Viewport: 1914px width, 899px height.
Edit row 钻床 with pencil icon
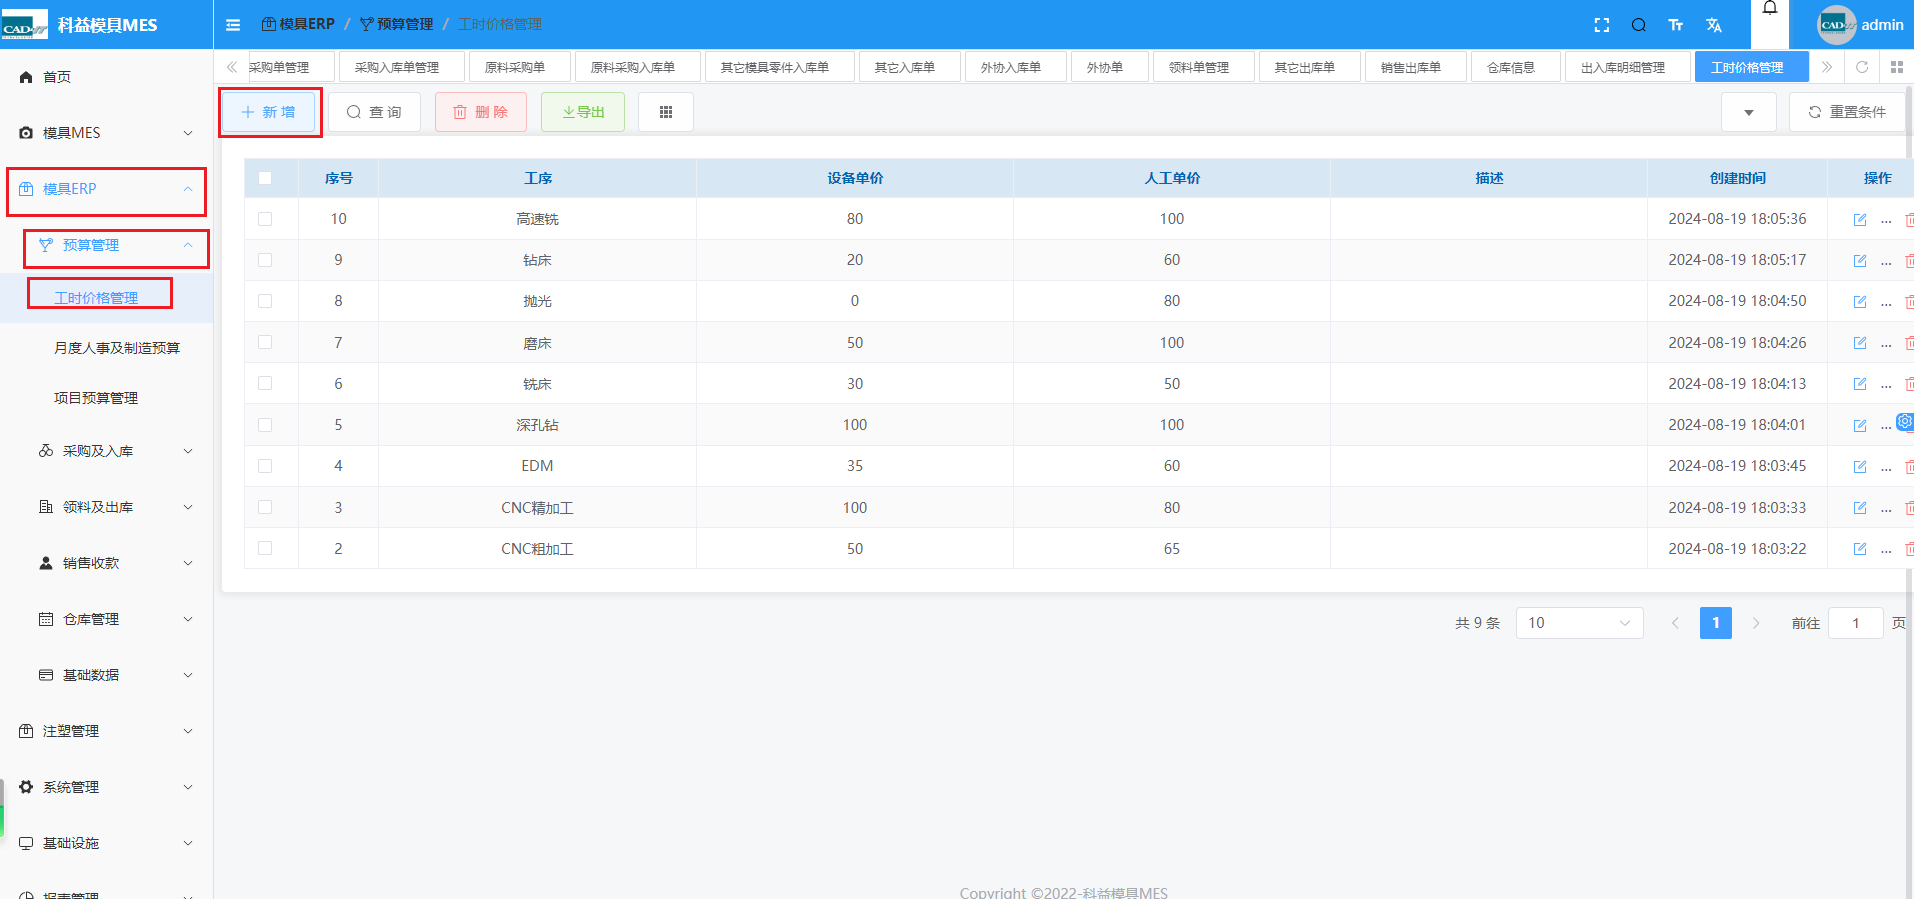point(1860,260)
